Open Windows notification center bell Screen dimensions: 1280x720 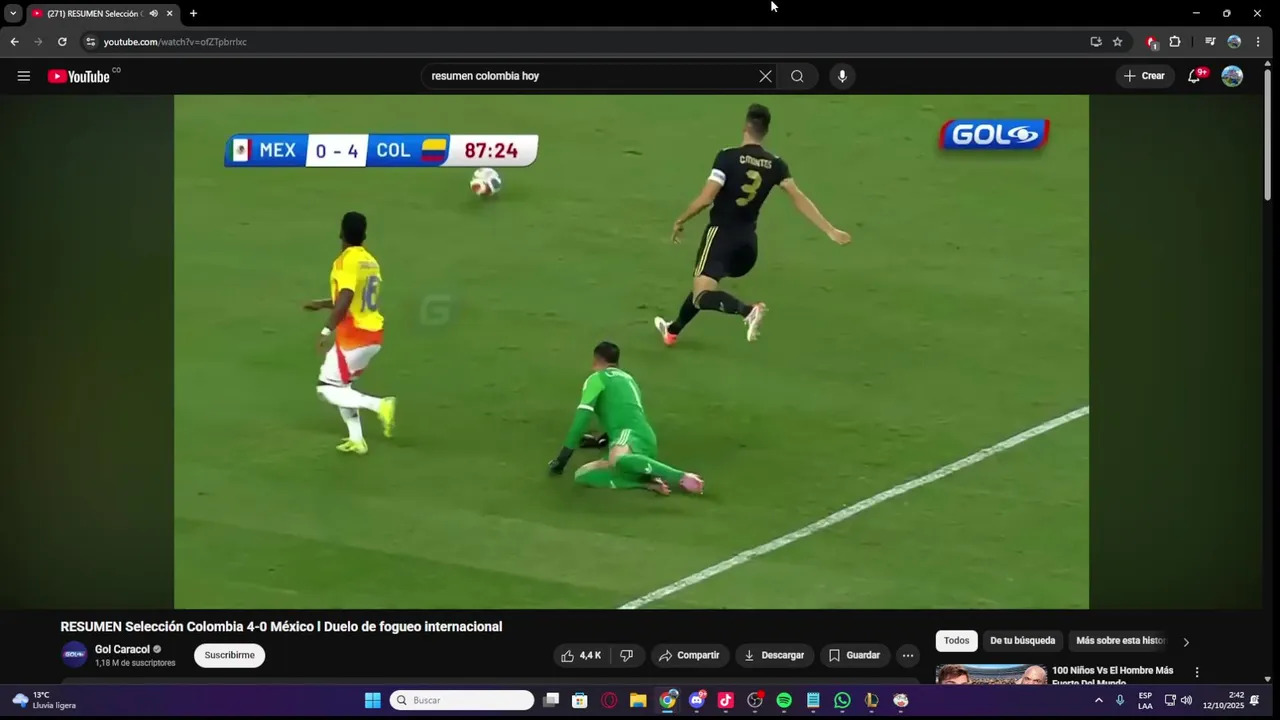(x=1255, y=700)
